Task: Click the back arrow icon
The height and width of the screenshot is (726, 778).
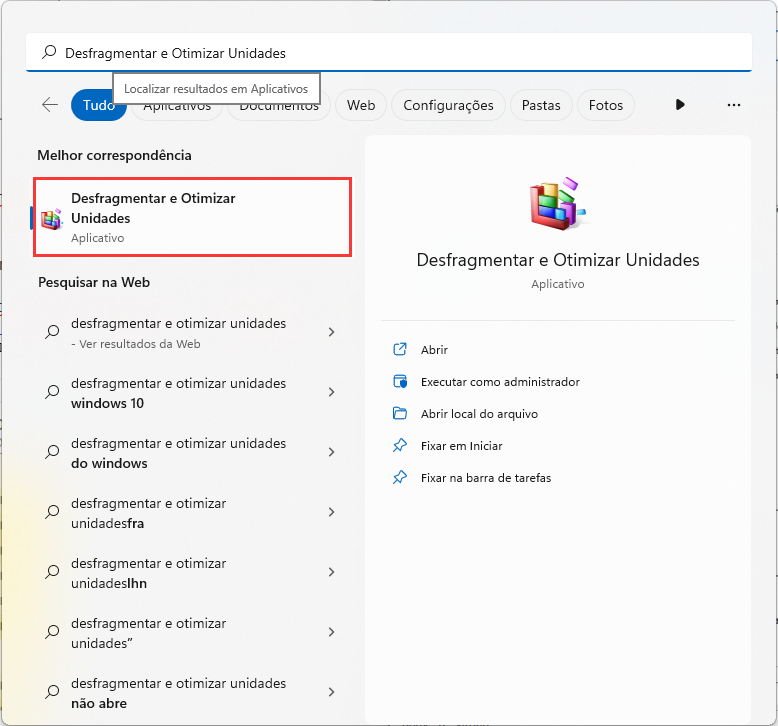Action: click(50, 105)
